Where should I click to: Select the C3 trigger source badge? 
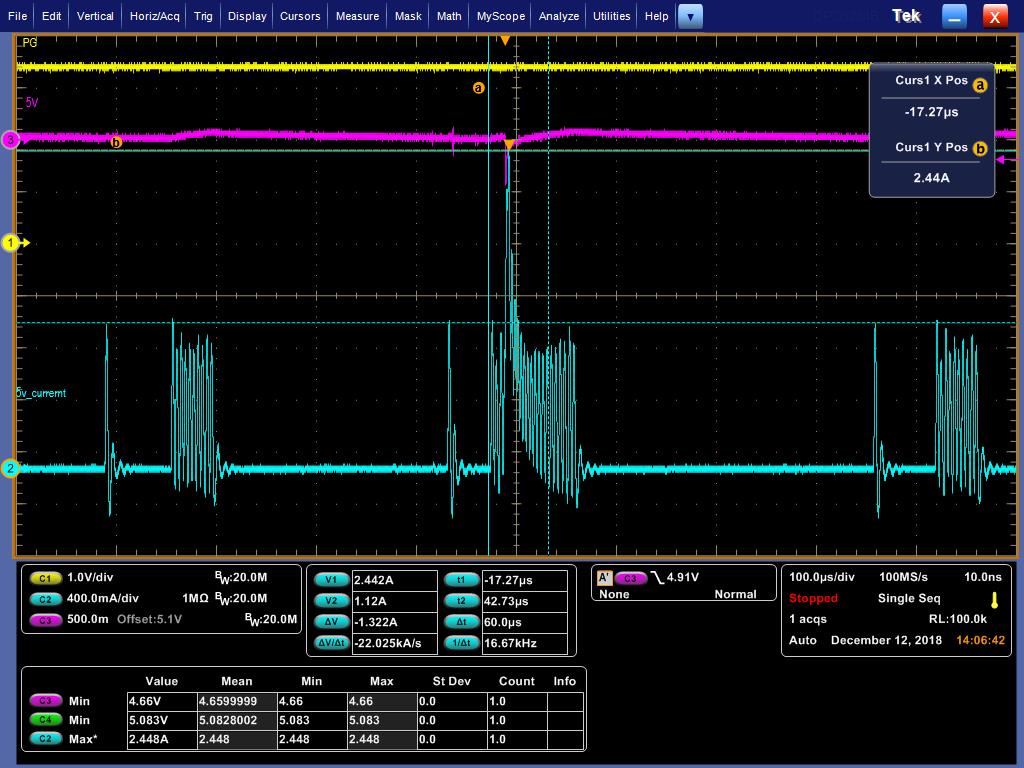pyautogui.click(x=630, y=578)
